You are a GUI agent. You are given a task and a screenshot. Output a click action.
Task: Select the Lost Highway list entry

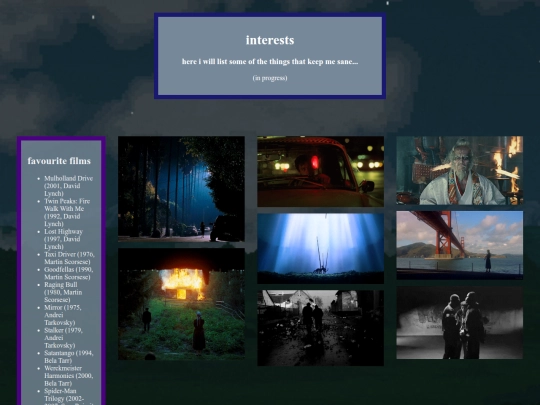[x=64, y=239]
